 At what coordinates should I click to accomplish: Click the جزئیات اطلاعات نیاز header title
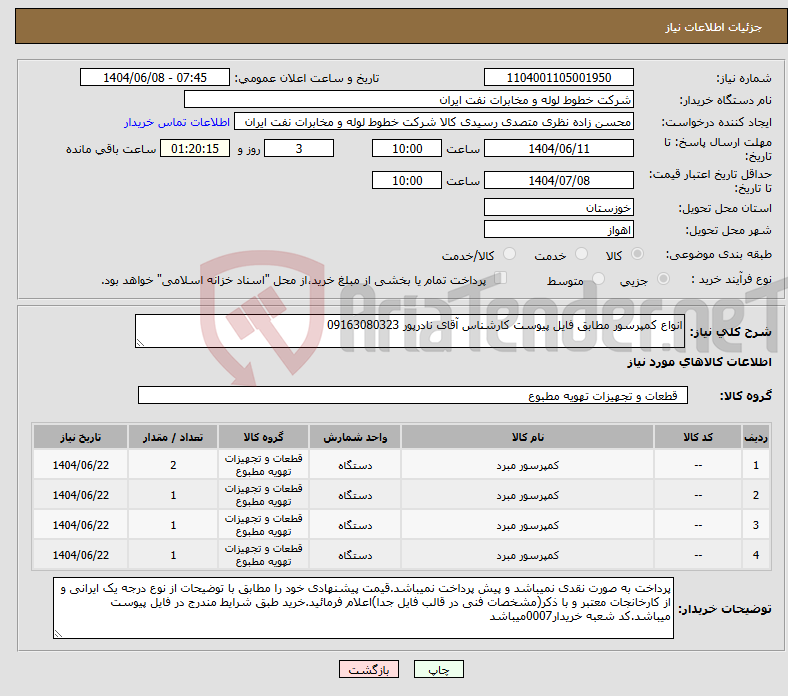pyautogui.click(x=713, y=27)
